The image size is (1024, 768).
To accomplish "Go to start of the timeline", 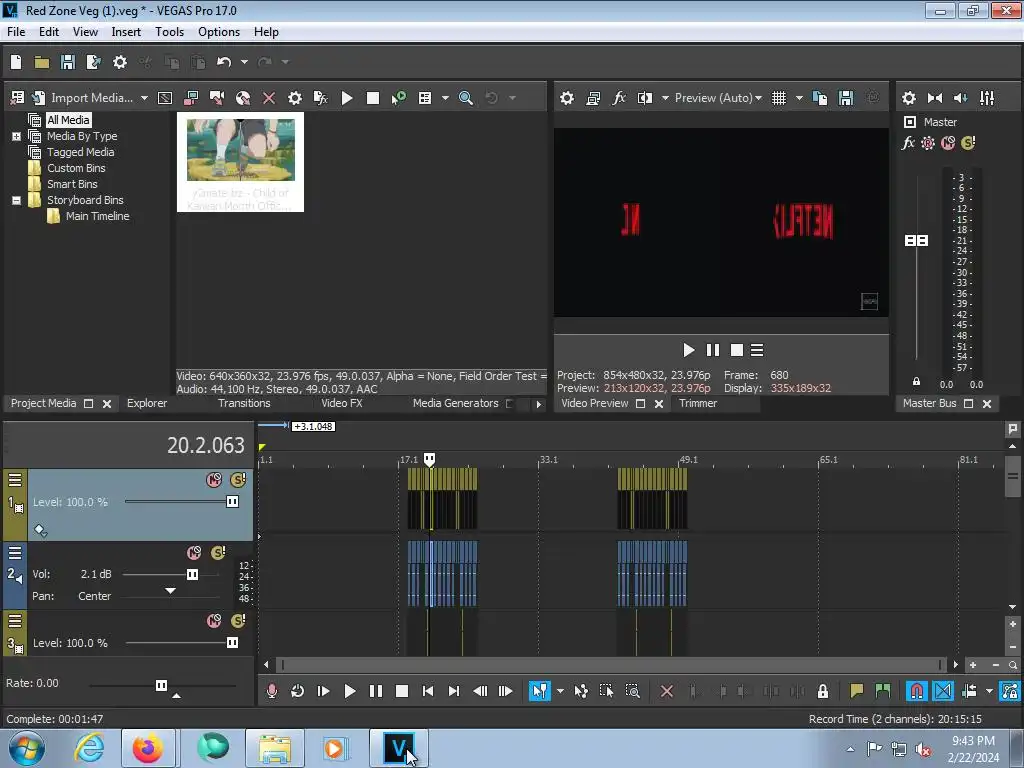I will [428, 691].
